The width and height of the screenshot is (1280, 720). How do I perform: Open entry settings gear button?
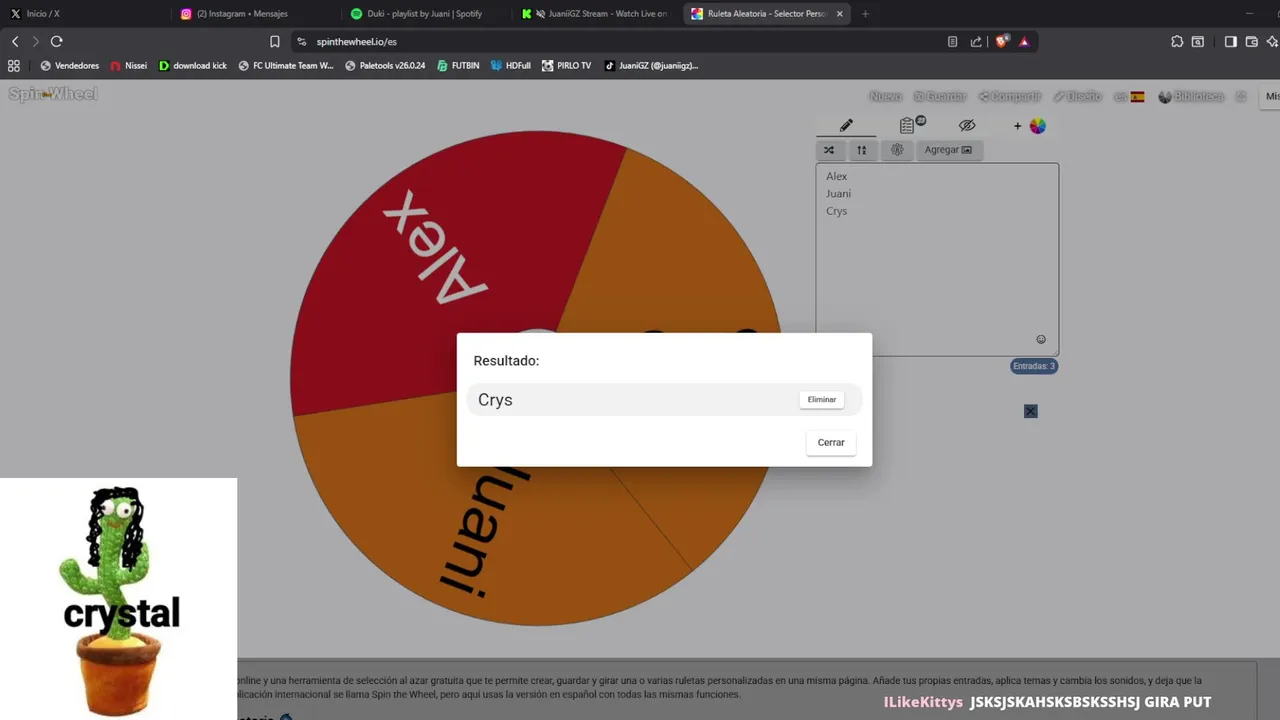tap(897, 150)
